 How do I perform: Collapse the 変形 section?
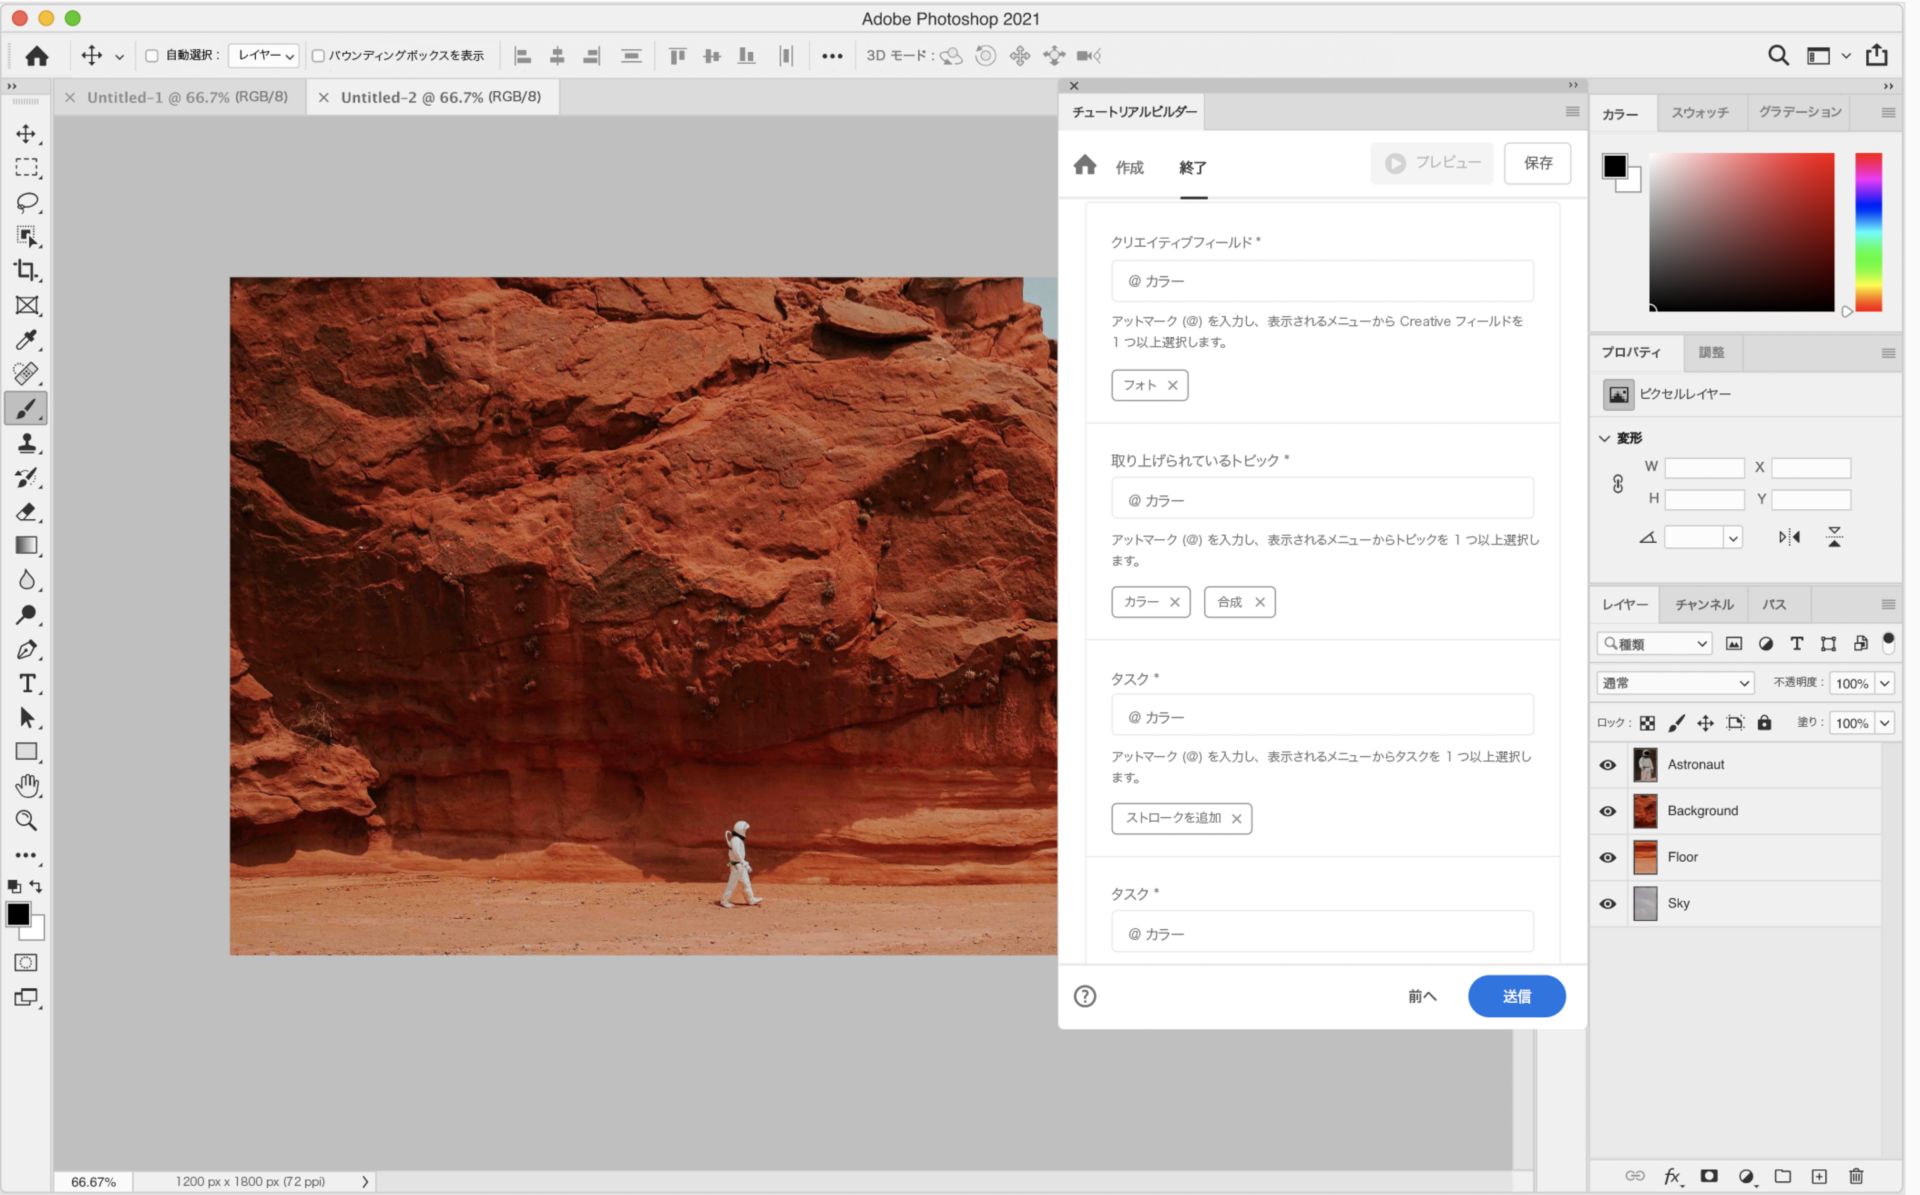(x=1605, y=438)
